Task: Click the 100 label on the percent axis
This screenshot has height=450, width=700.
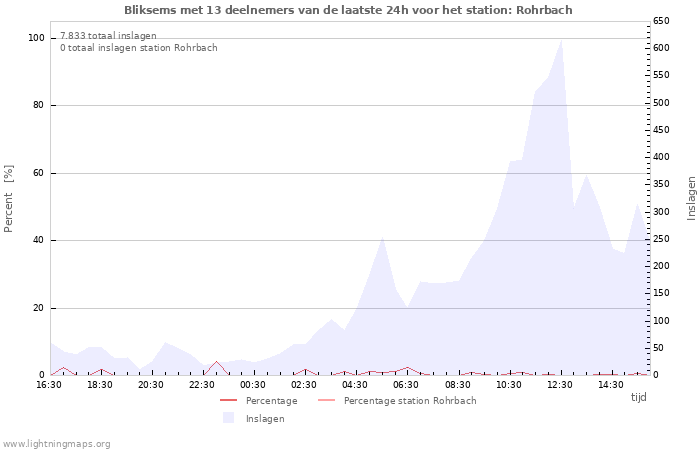Action: click(x=37, y=38)
